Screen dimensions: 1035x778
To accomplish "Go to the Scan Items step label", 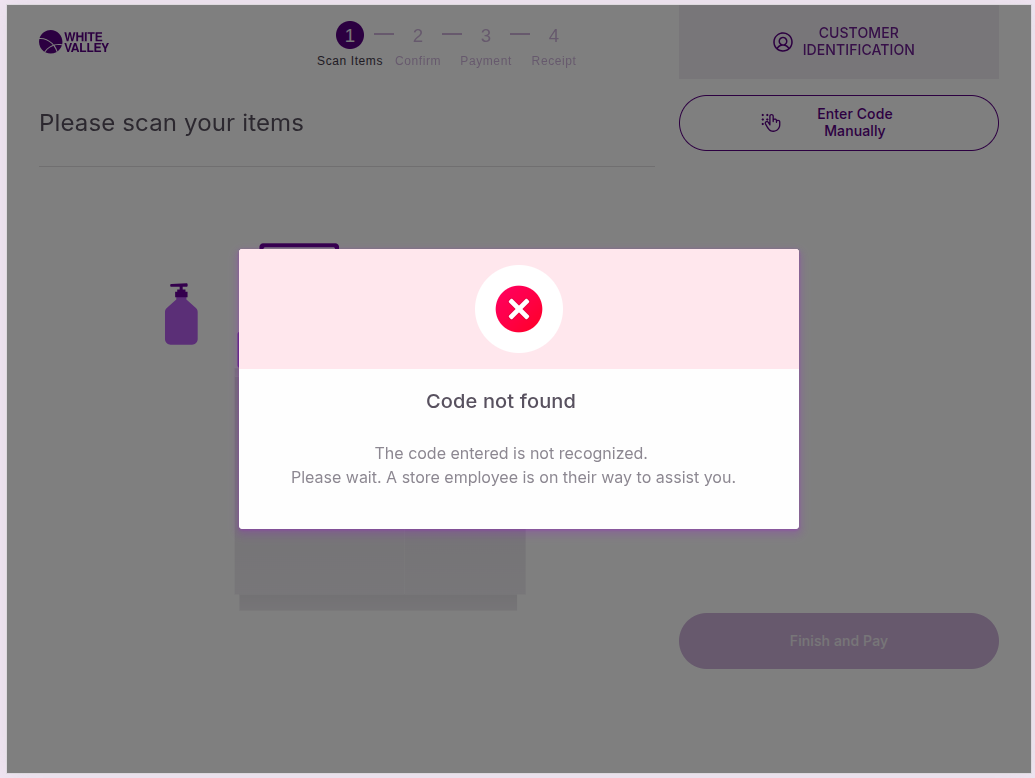I will (350, 61).
